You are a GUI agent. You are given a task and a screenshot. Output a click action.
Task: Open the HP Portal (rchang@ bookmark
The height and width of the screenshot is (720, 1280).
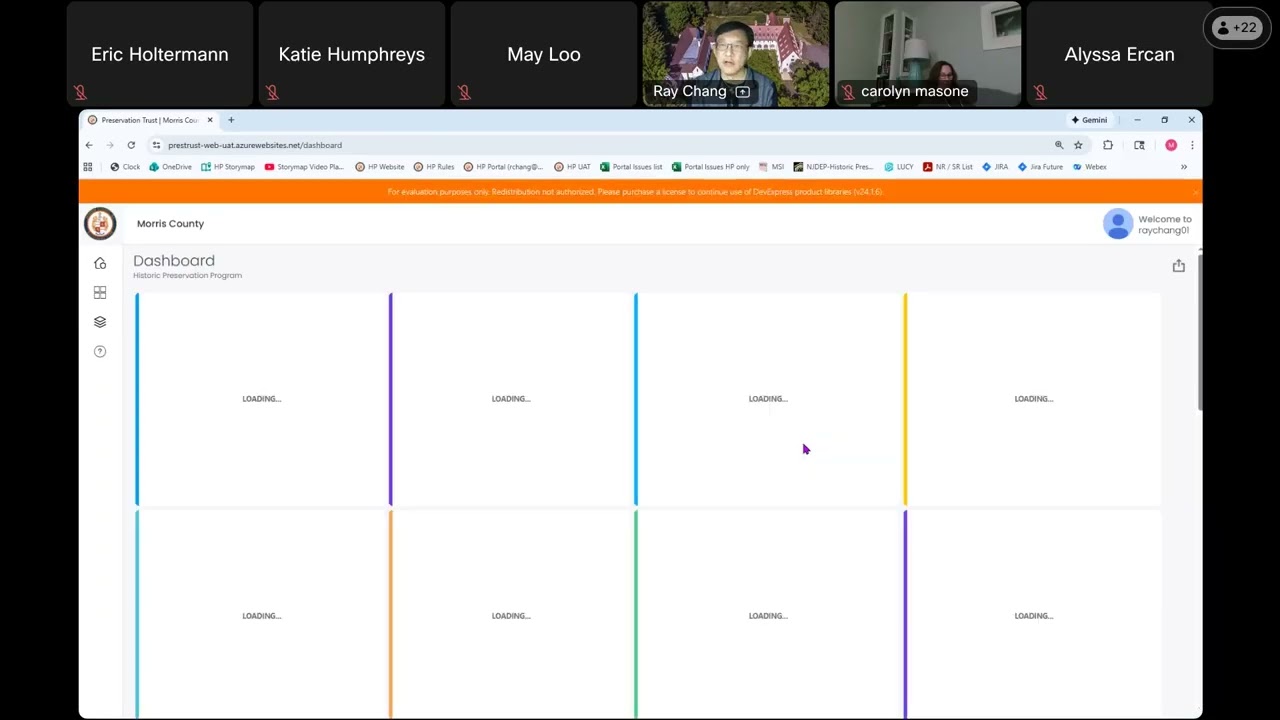[x=503, y=167]
